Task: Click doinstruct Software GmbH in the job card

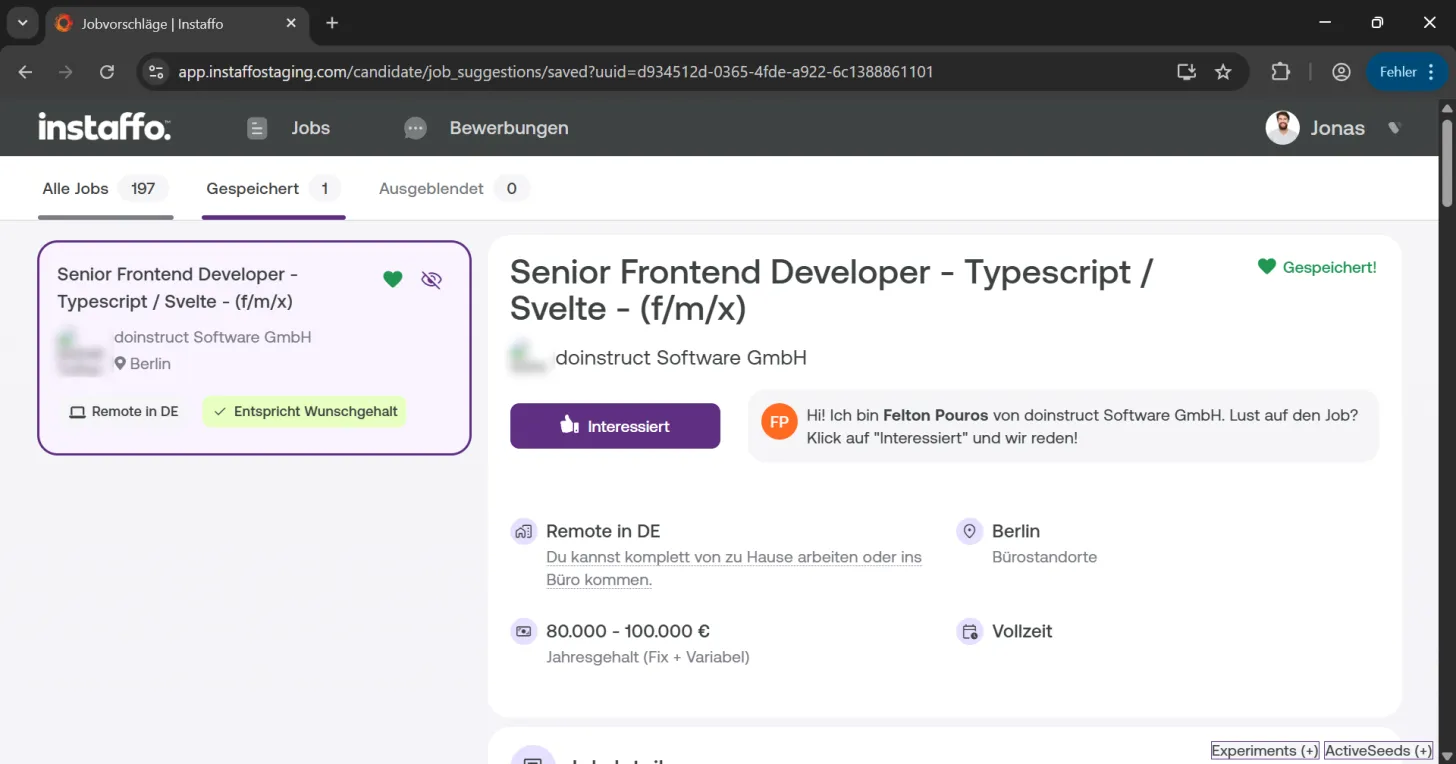Action: 213,337
